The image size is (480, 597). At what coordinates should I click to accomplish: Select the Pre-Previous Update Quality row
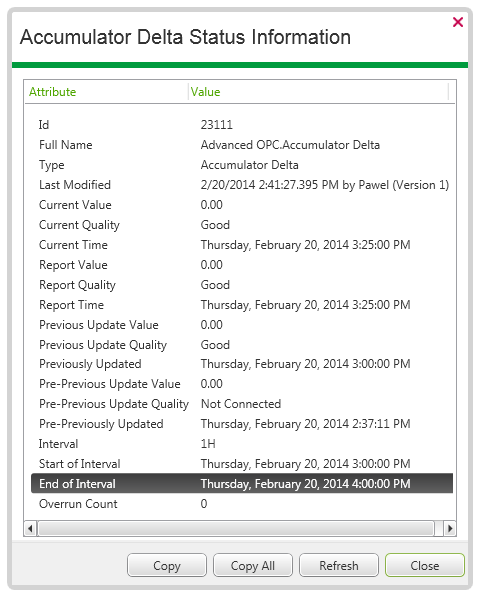click(242, 404)
